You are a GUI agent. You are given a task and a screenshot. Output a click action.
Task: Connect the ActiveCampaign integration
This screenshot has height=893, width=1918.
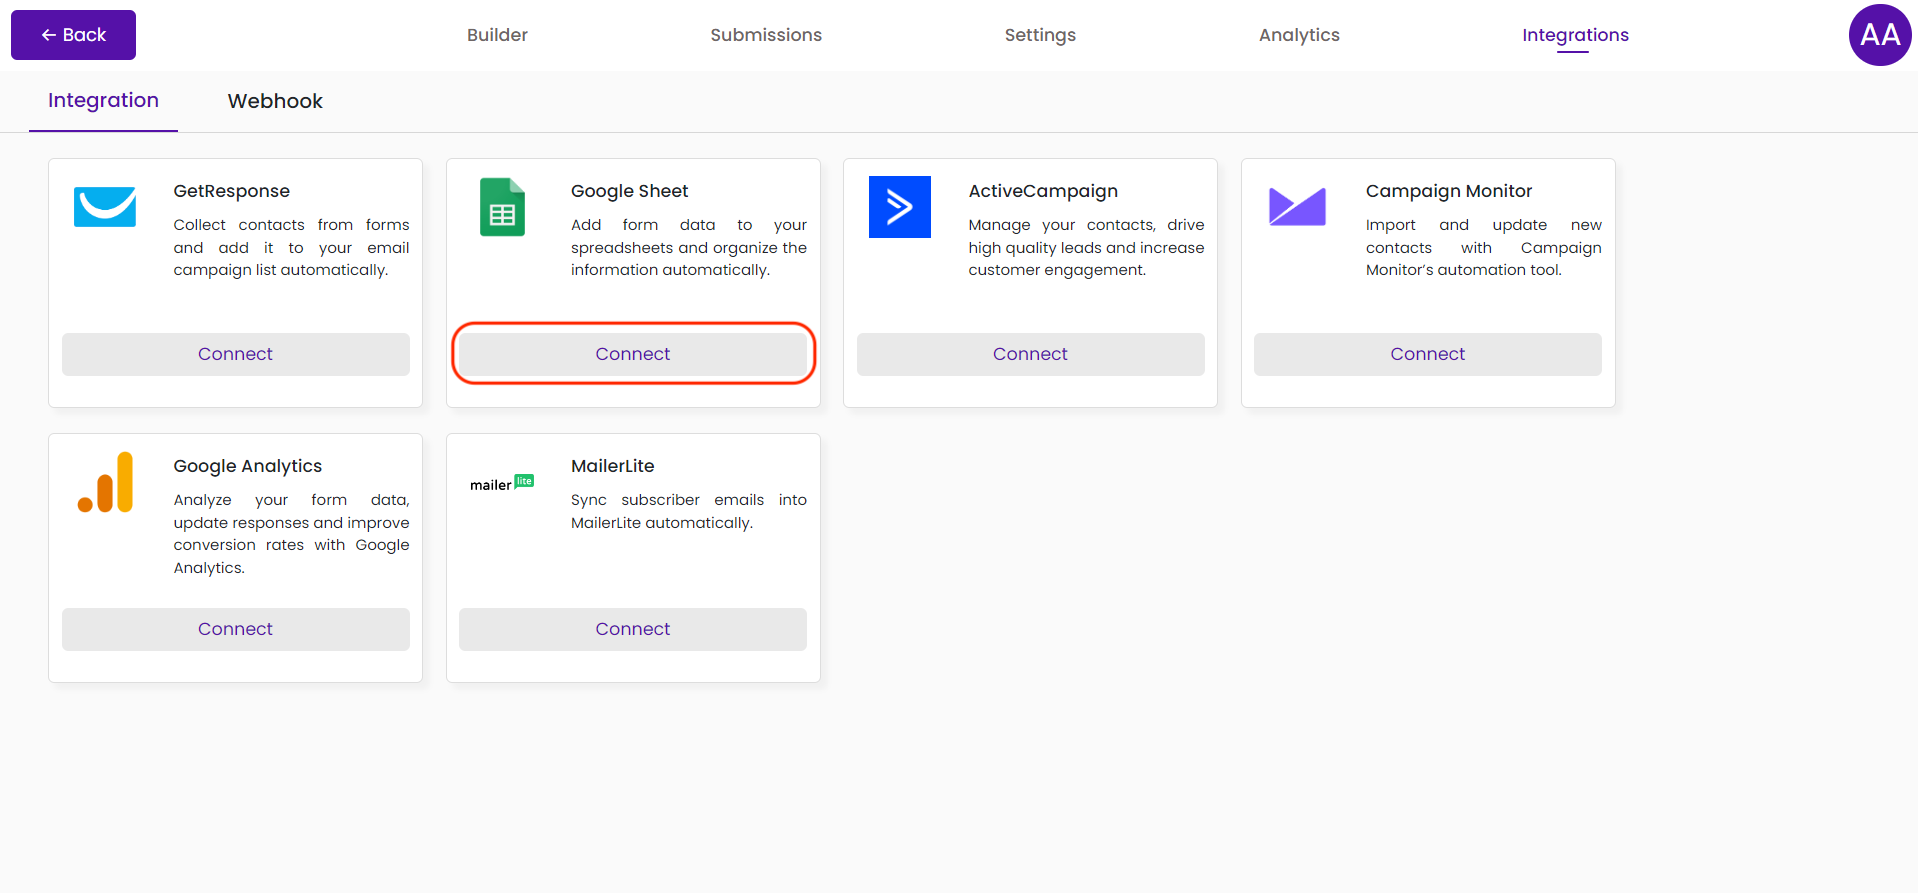[1030, 354]
